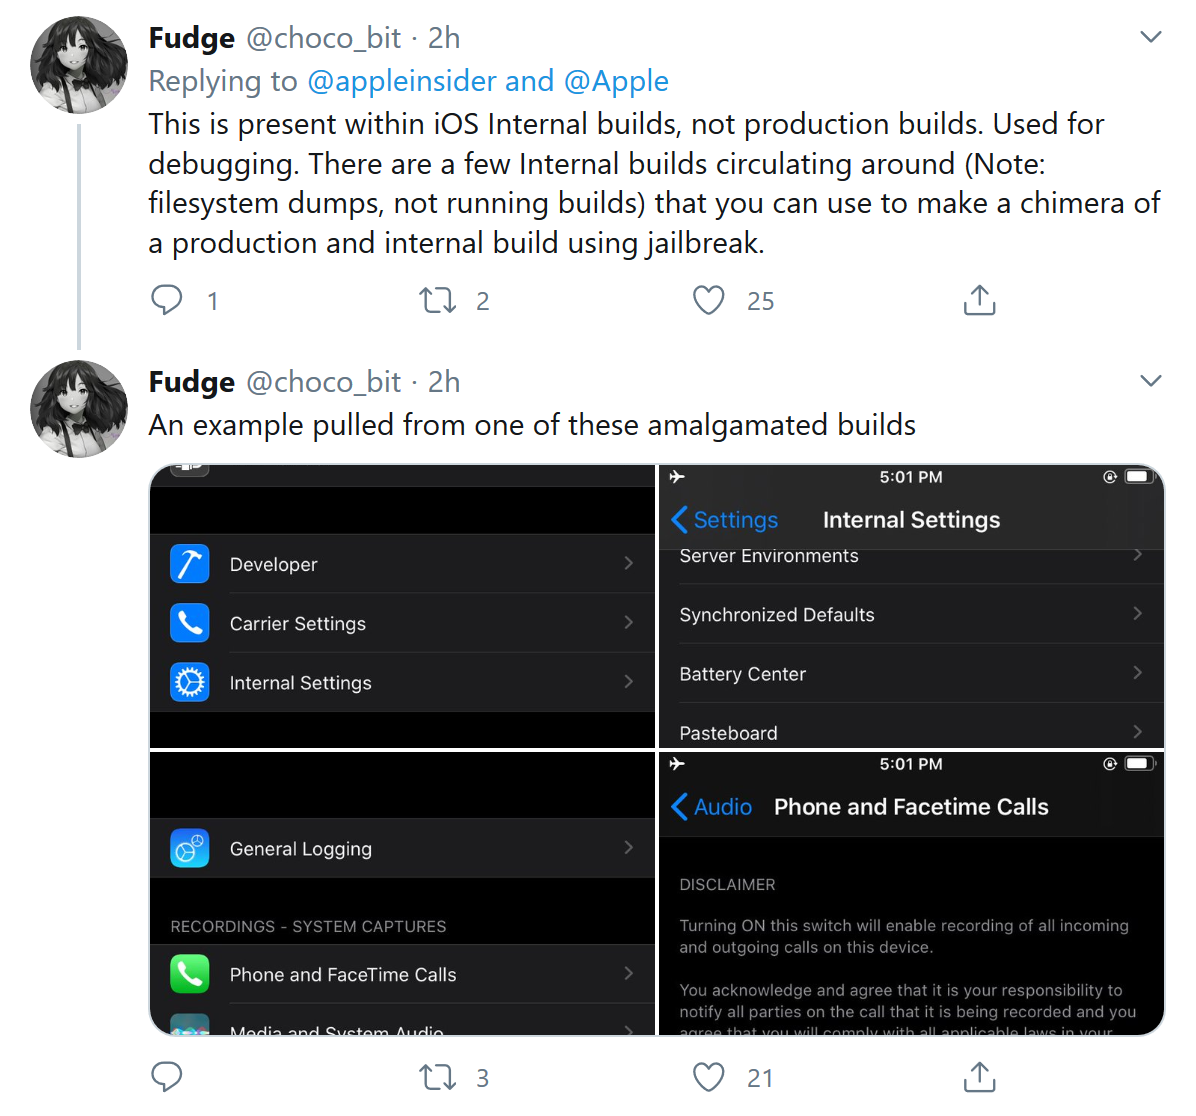
Task: Open the @Apple profile mention
Action: click(616, 81)
